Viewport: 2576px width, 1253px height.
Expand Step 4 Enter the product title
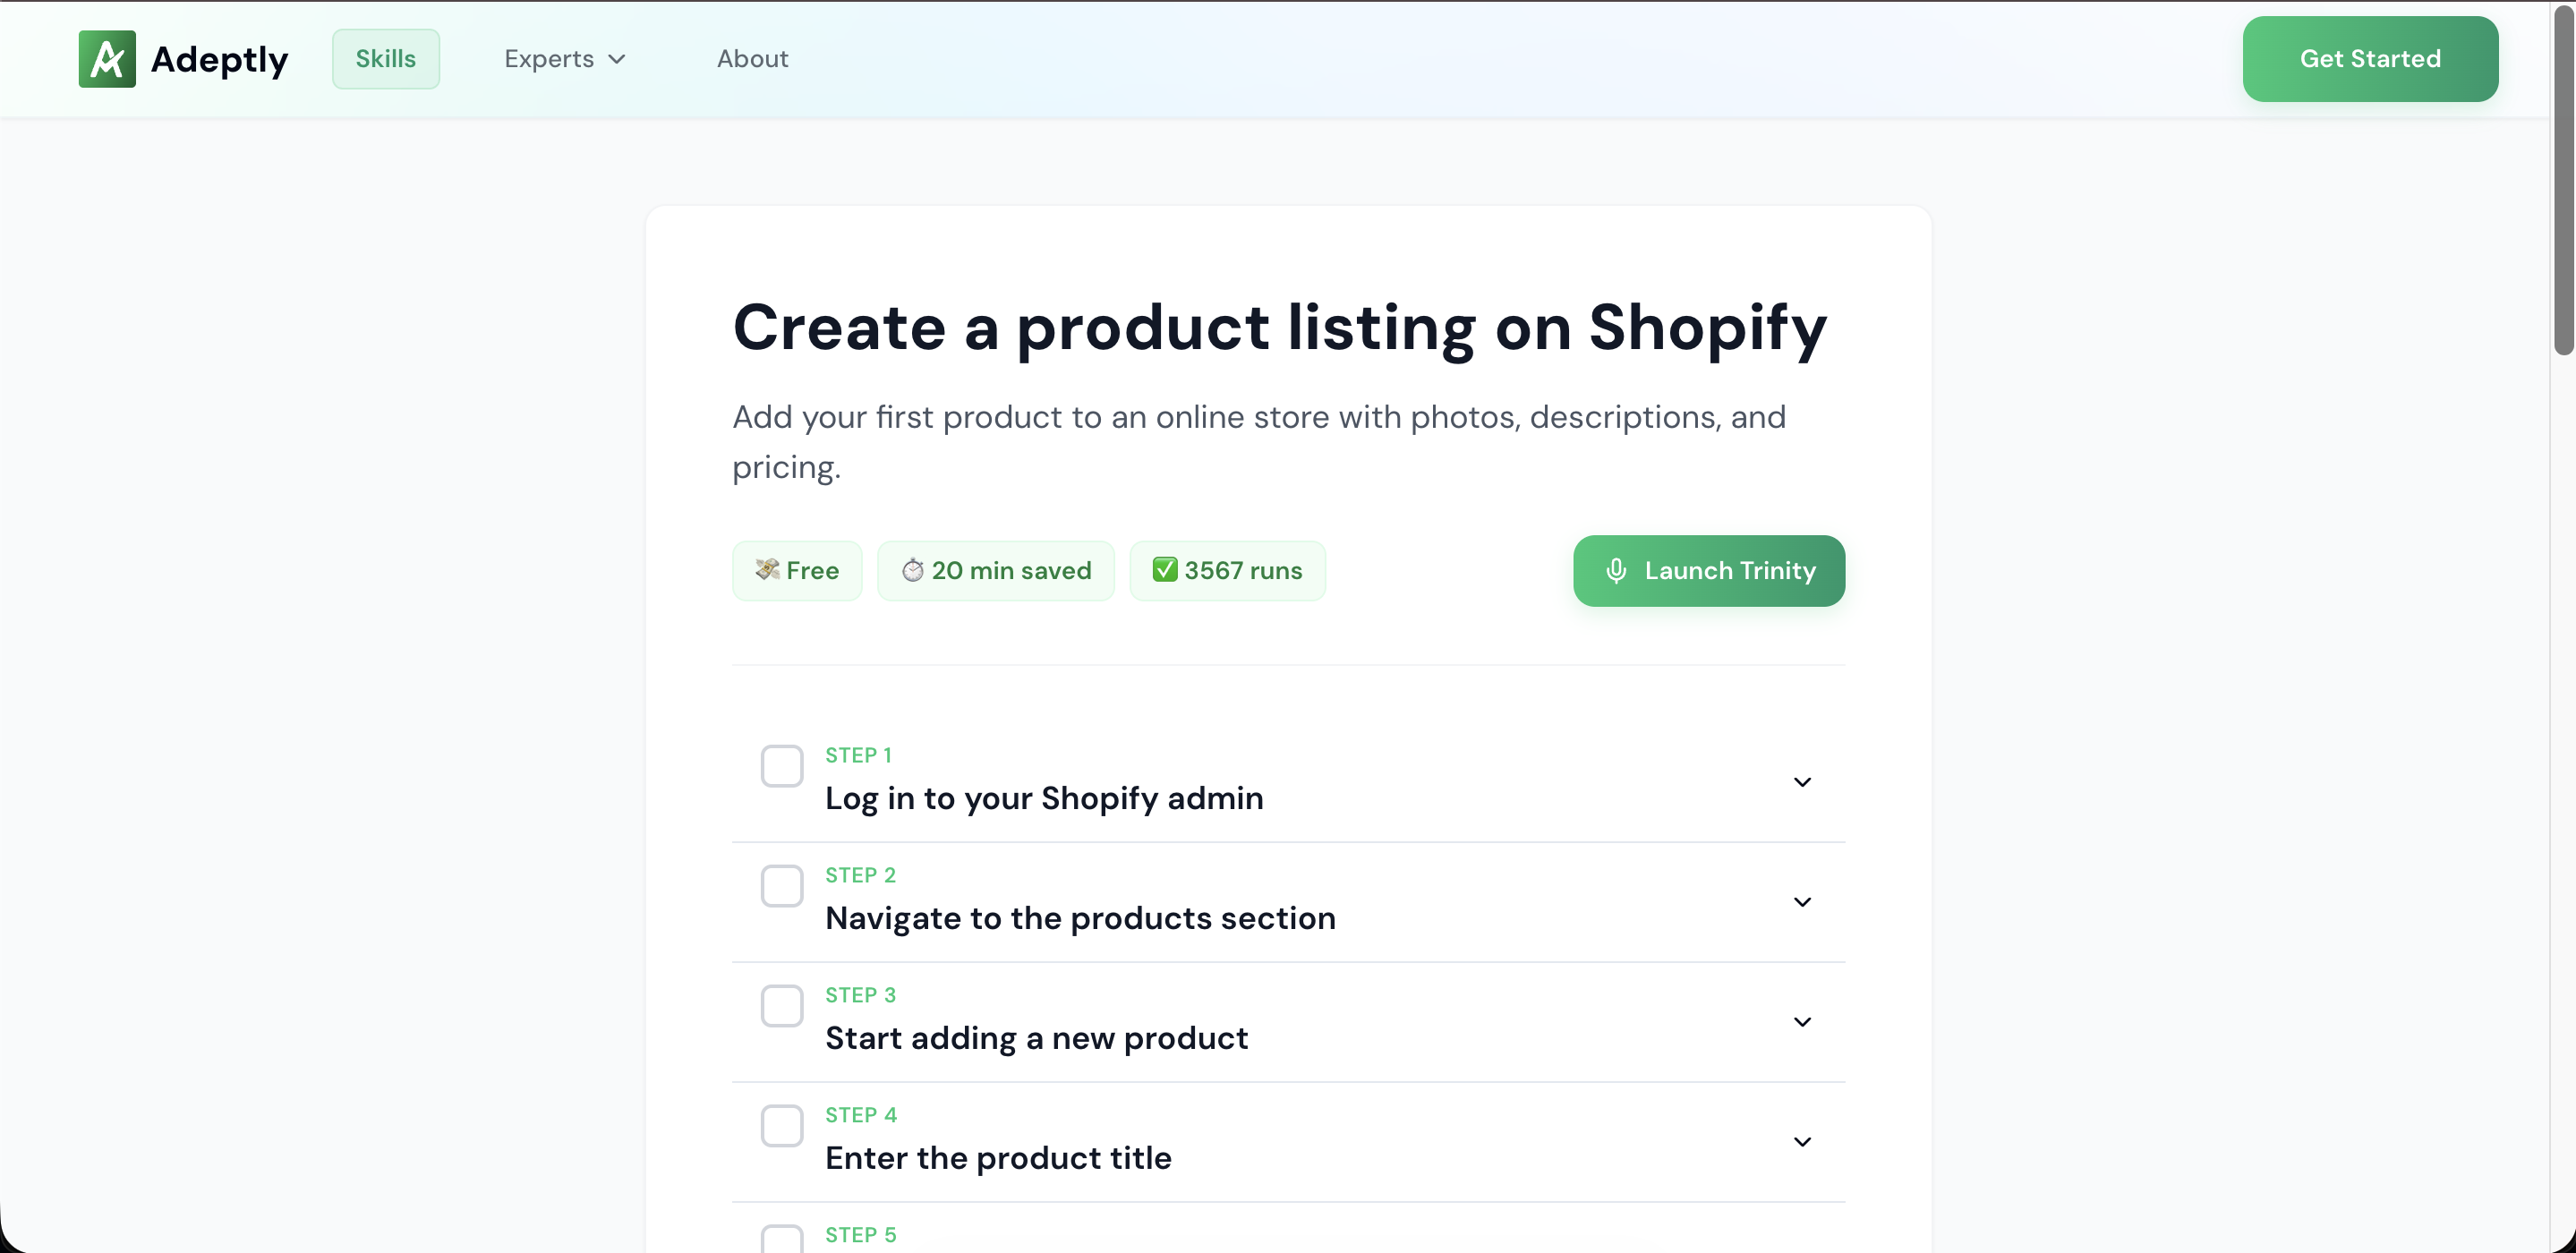pos(1802,1142)
